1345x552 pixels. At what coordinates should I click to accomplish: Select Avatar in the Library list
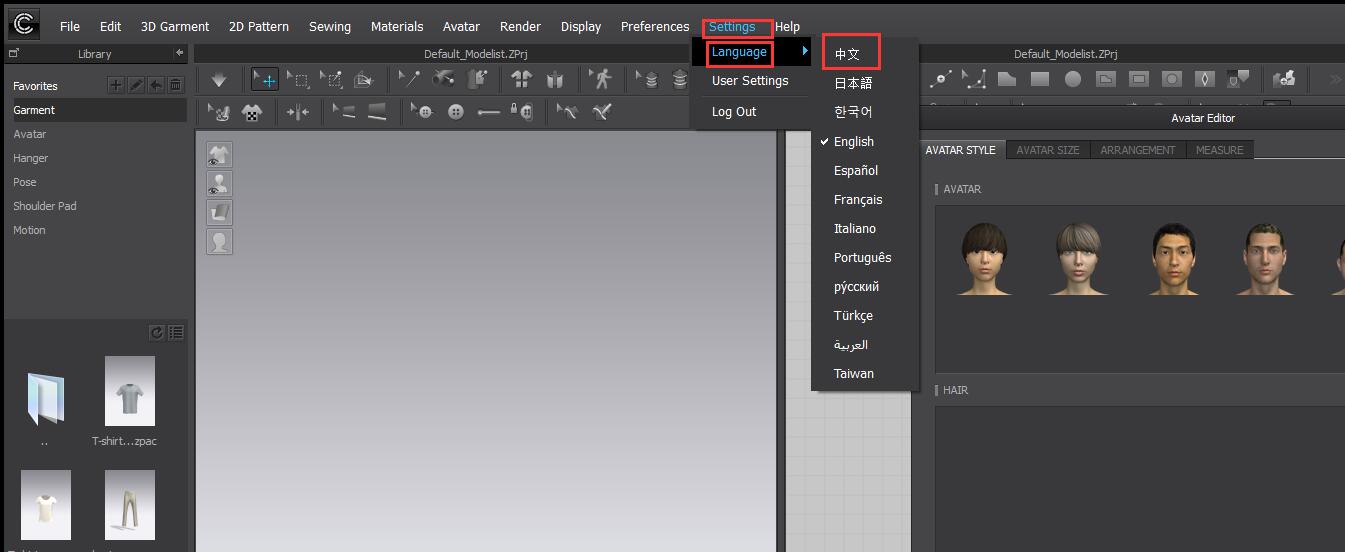coord(30,134)
